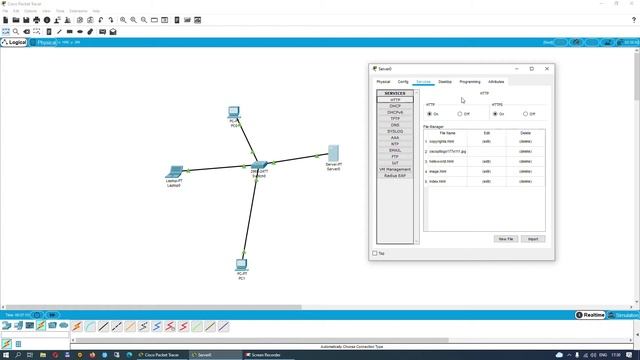Click the workspace horizontal scrollbar
Viewport: 640px width, 360px height.
click(x=153, y=307)
